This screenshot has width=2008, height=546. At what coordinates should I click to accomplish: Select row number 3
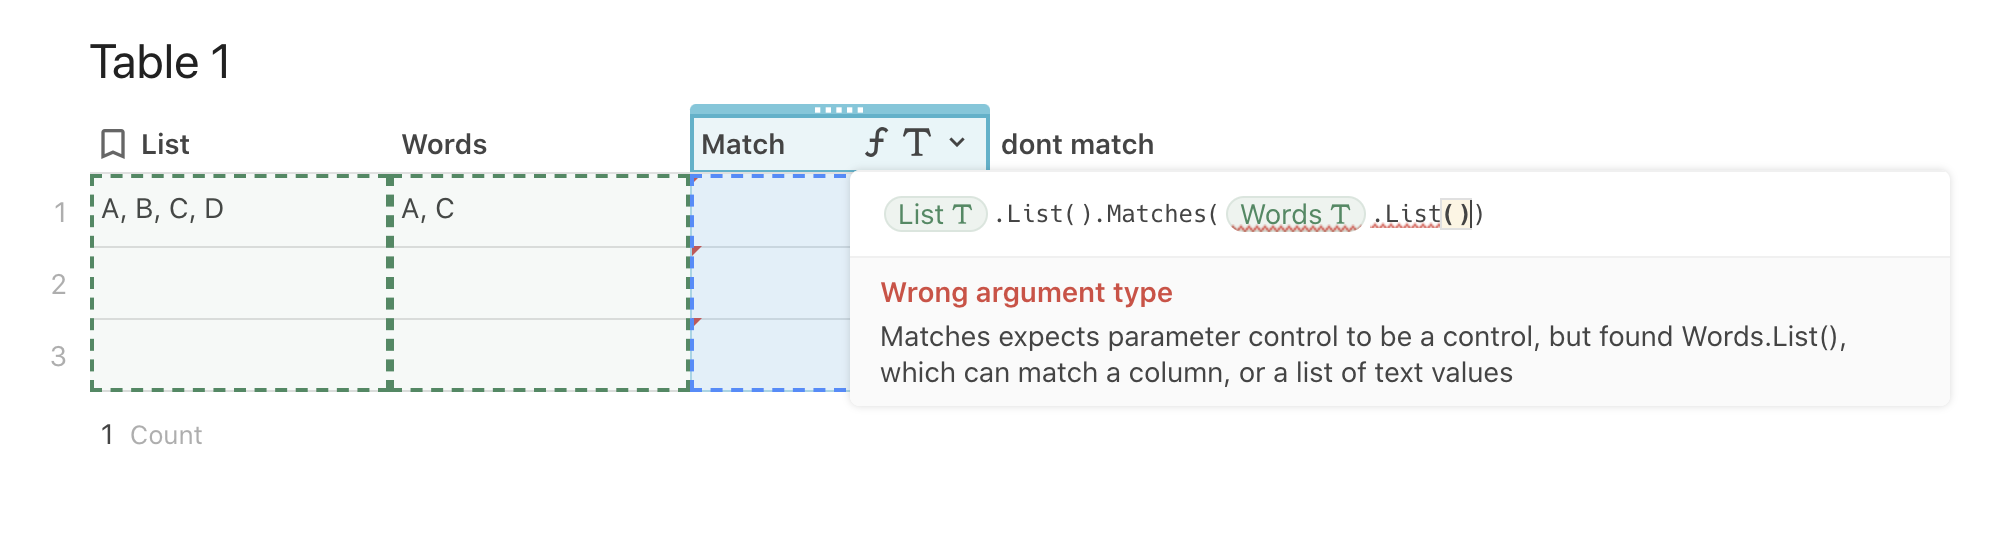59,356
